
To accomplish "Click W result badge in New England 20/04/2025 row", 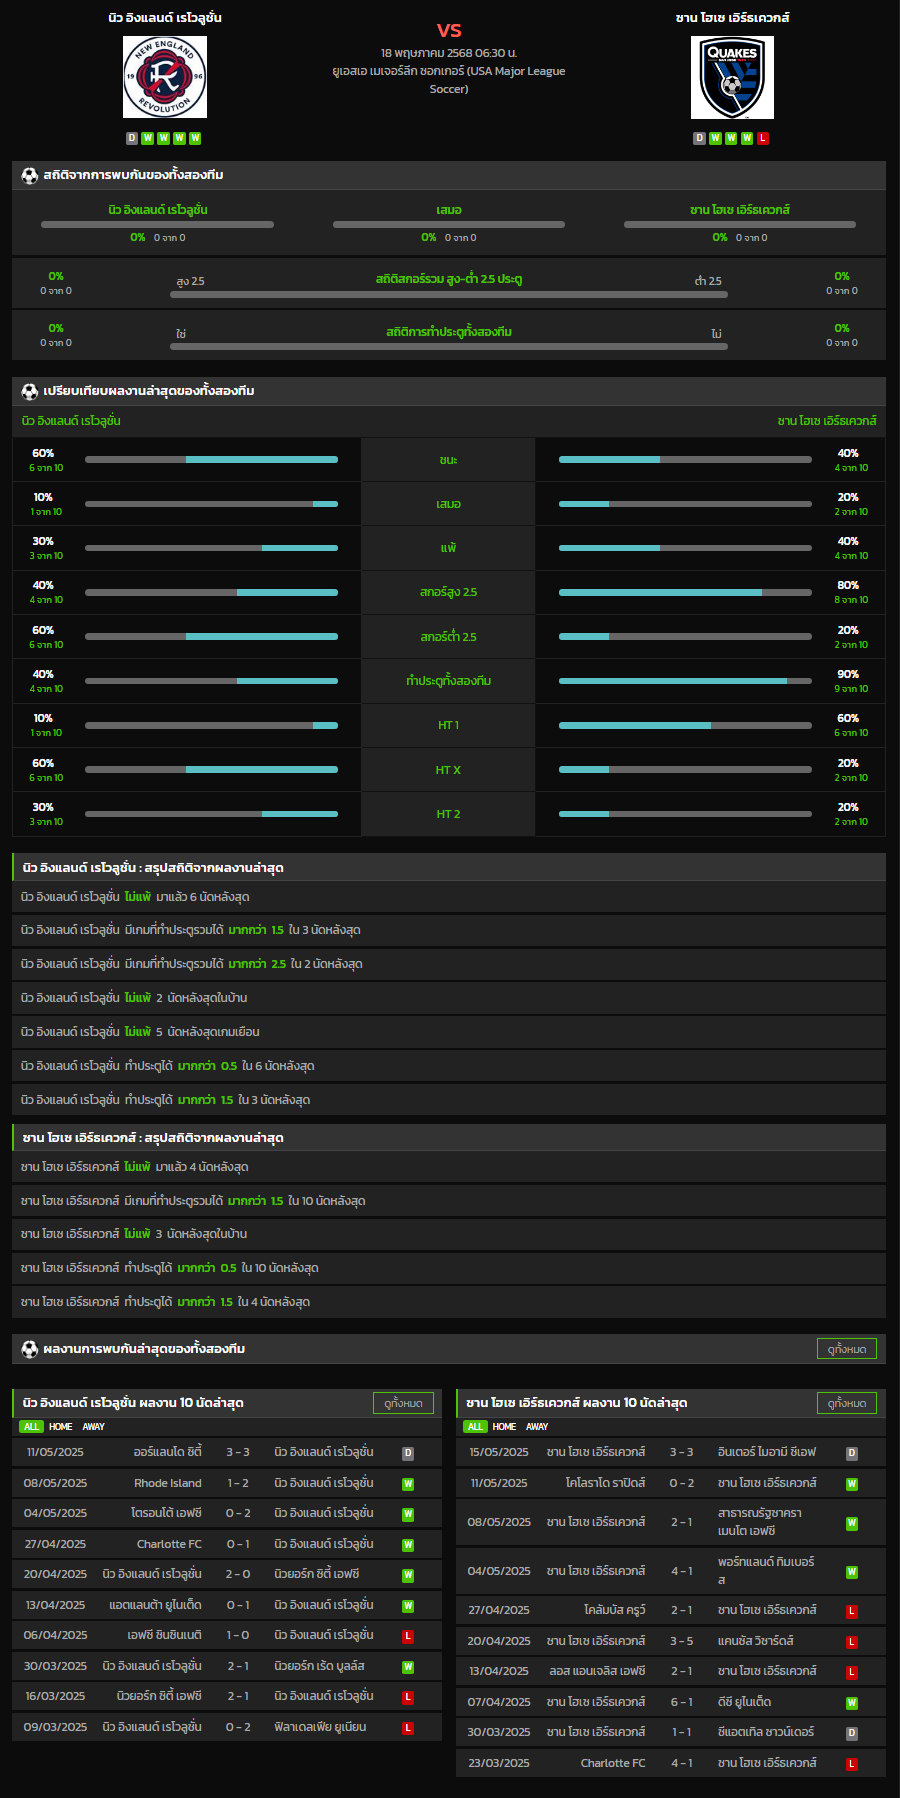I will [x=408, y=1575].
